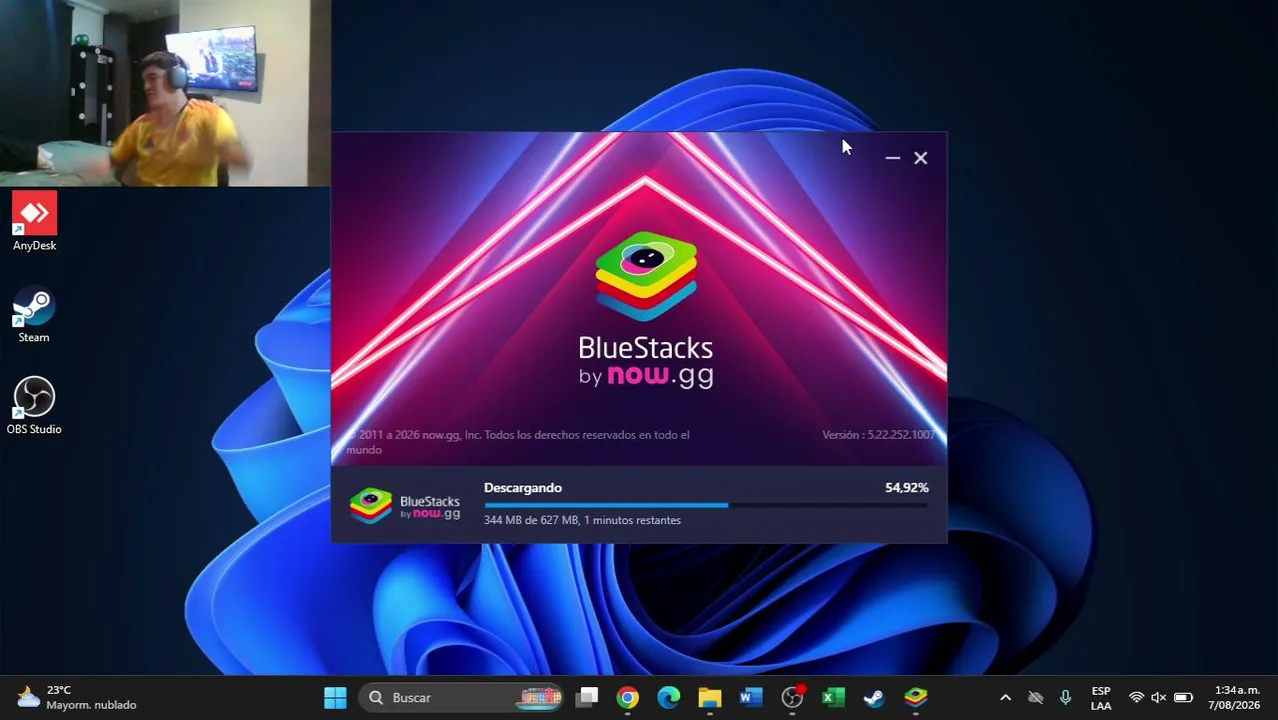The width and height of the screenshot is (1278, 720).
Task: Open the clock and date 1:34 a.m.
Action: pos(1236,698)
